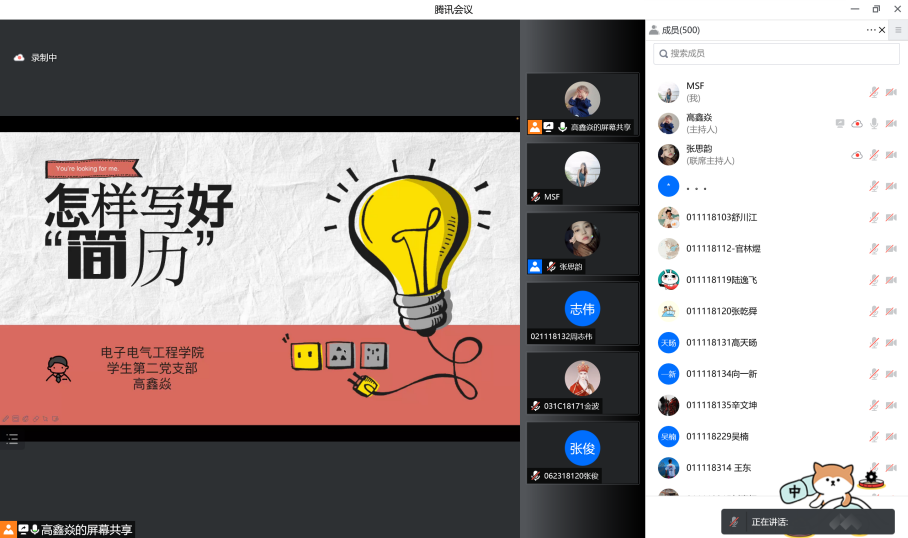Click the blue co-host icon on 张思韵's thumbnail
The image size is (908, 538).
pos(535,266)
